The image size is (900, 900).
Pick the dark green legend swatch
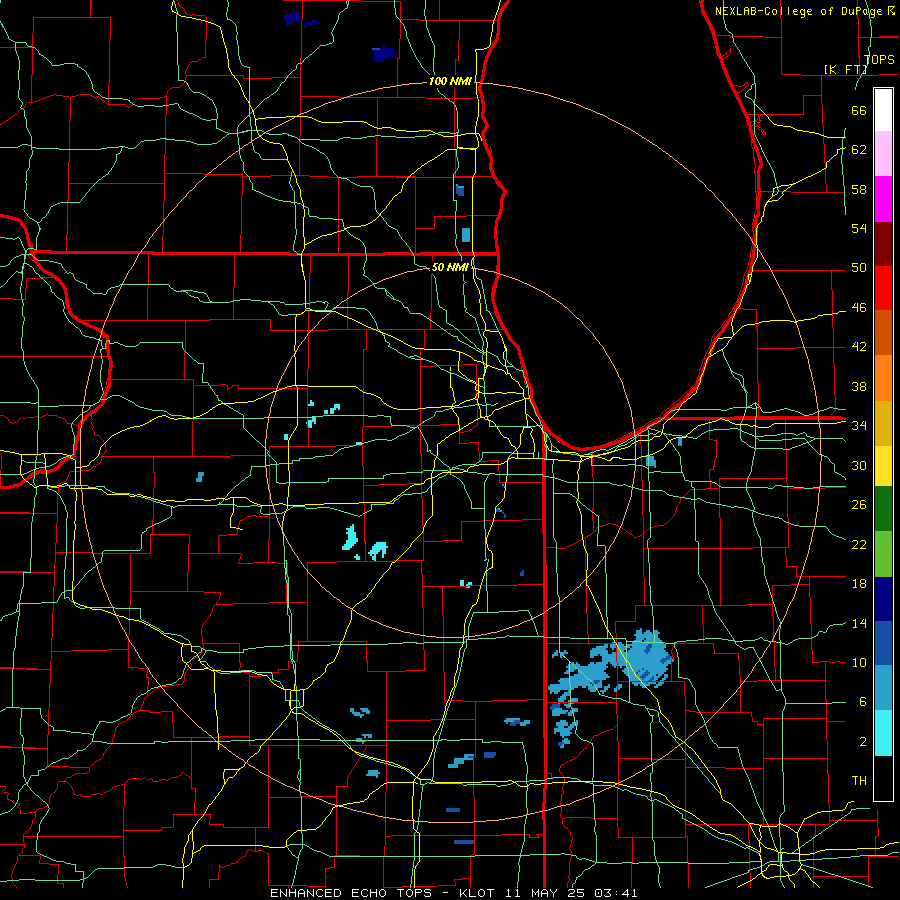click(883, 509)
